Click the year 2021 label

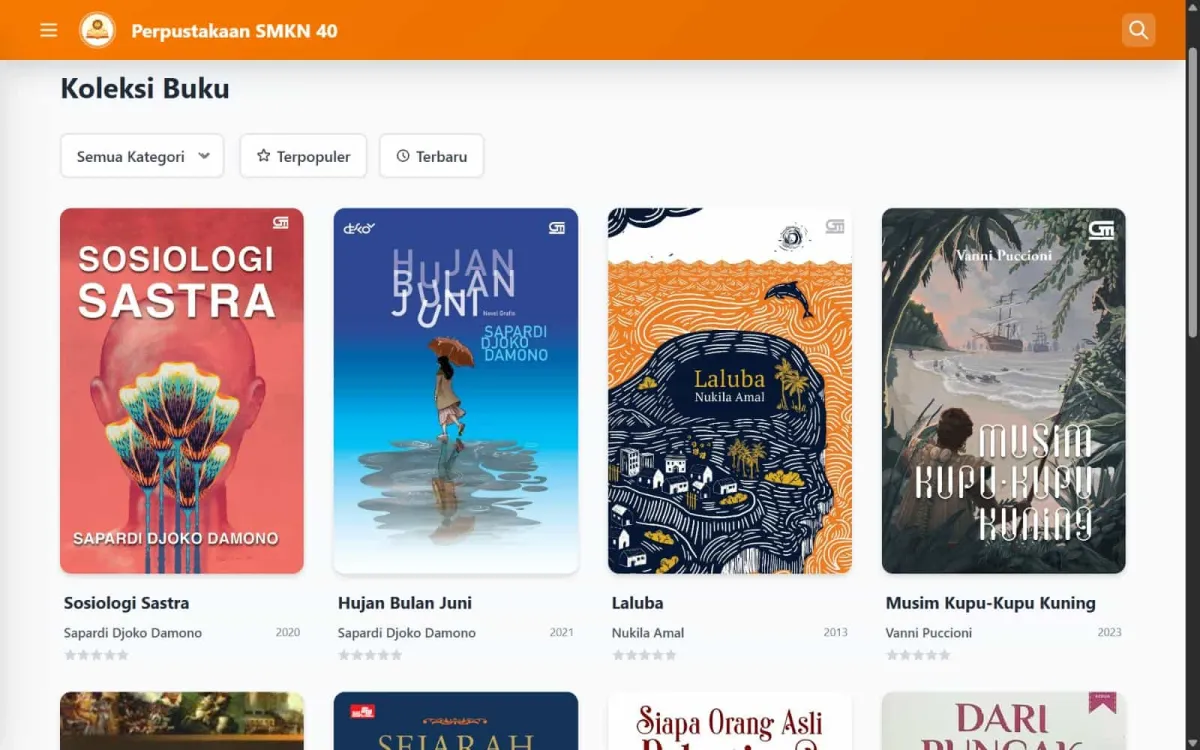[562, 632]
